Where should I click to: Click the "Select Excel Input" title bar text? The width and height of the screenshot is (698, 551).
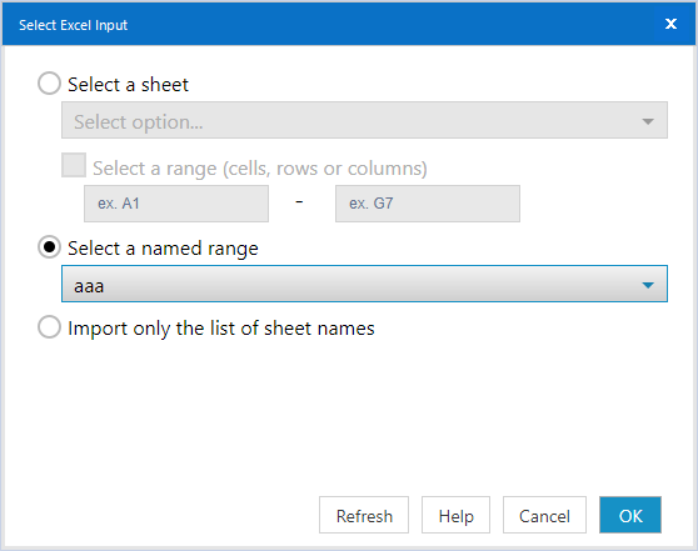coord(73,25)
